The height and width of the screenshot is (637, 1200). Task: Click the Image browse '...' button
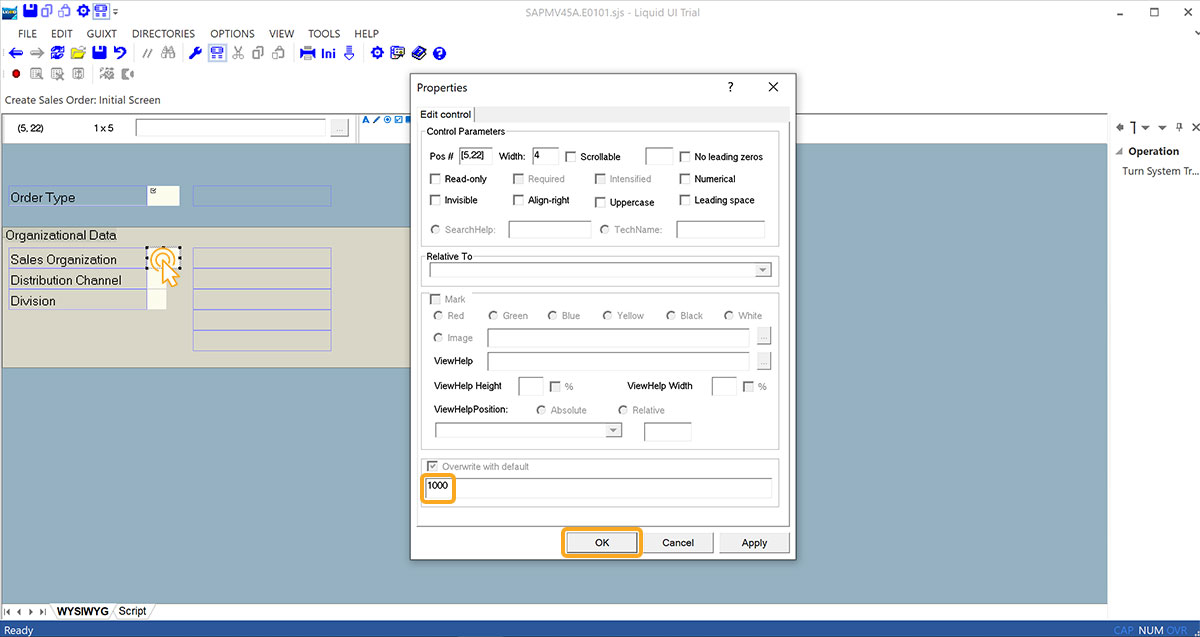(x=764, y=338)
